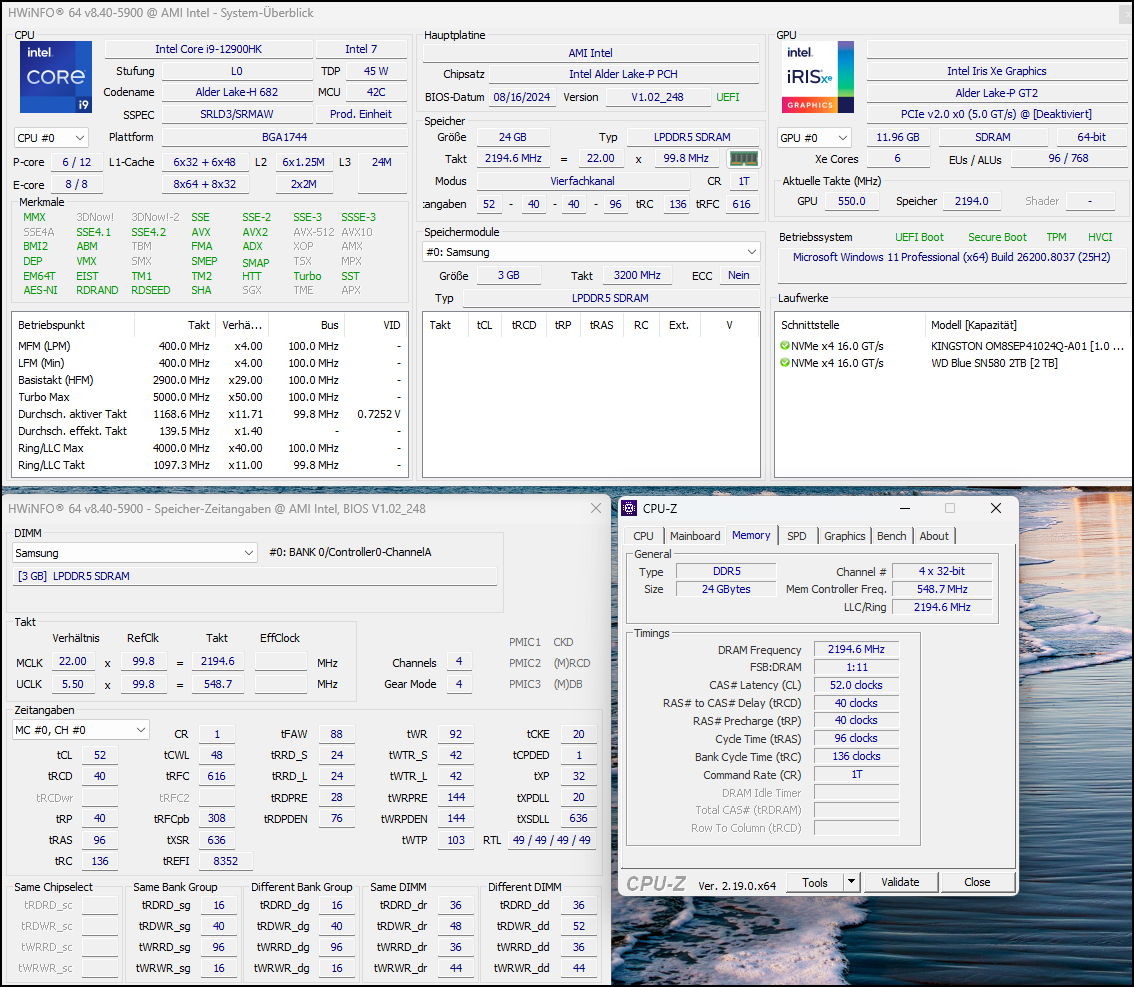Click the Modell [Kapazität] column header
Image resolution: width=1134 pixels, height=987 pixels.
point(1028,325)
